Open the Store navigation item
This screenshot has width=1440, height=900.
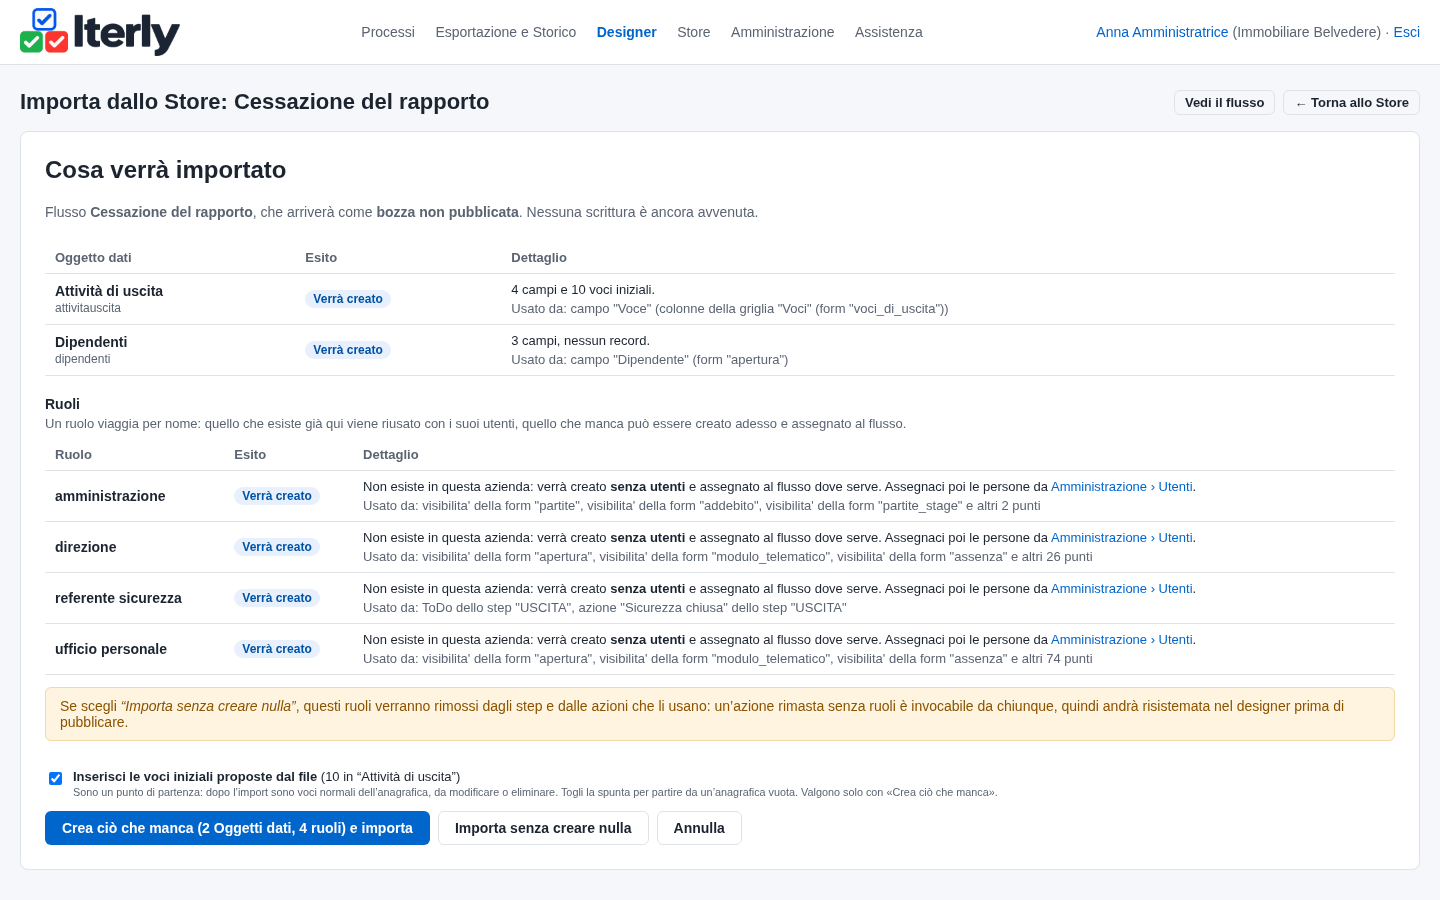[x=694, y=32]
